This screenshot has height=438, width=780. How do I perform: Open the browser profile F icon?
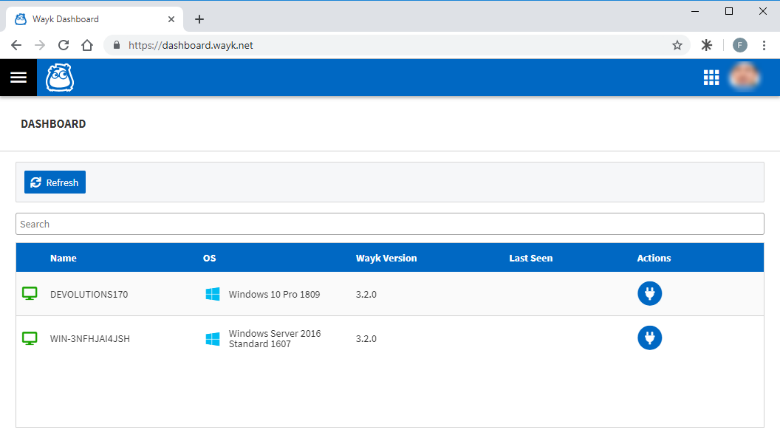pyautogui.click(x=740, y=45)
